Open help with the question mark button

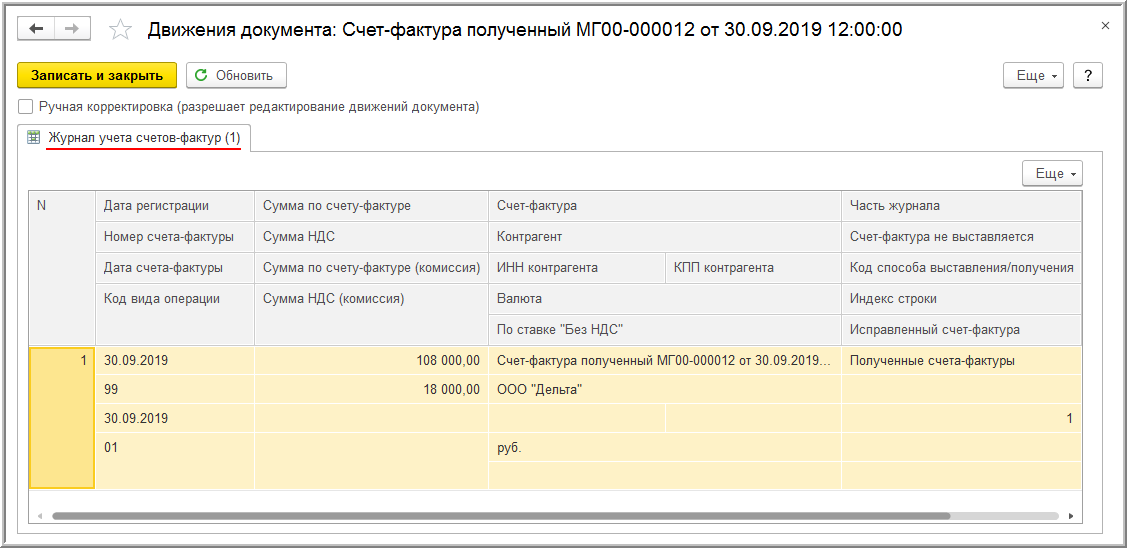1087,76
